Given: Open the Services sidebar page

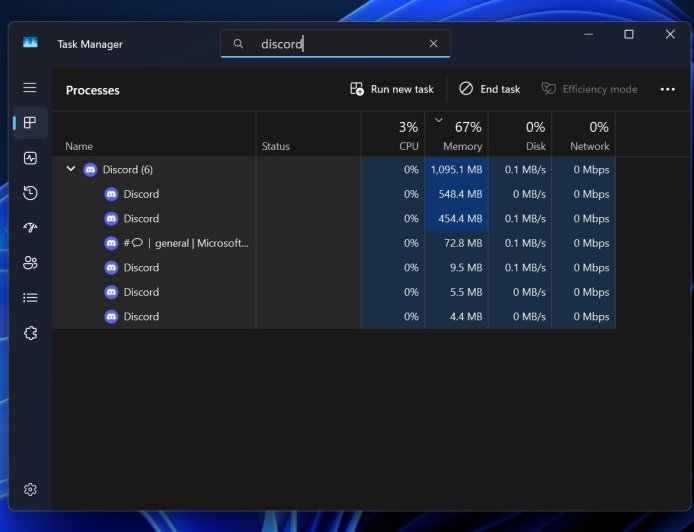Looking at the screenshot, I should [x=30, y=333].
